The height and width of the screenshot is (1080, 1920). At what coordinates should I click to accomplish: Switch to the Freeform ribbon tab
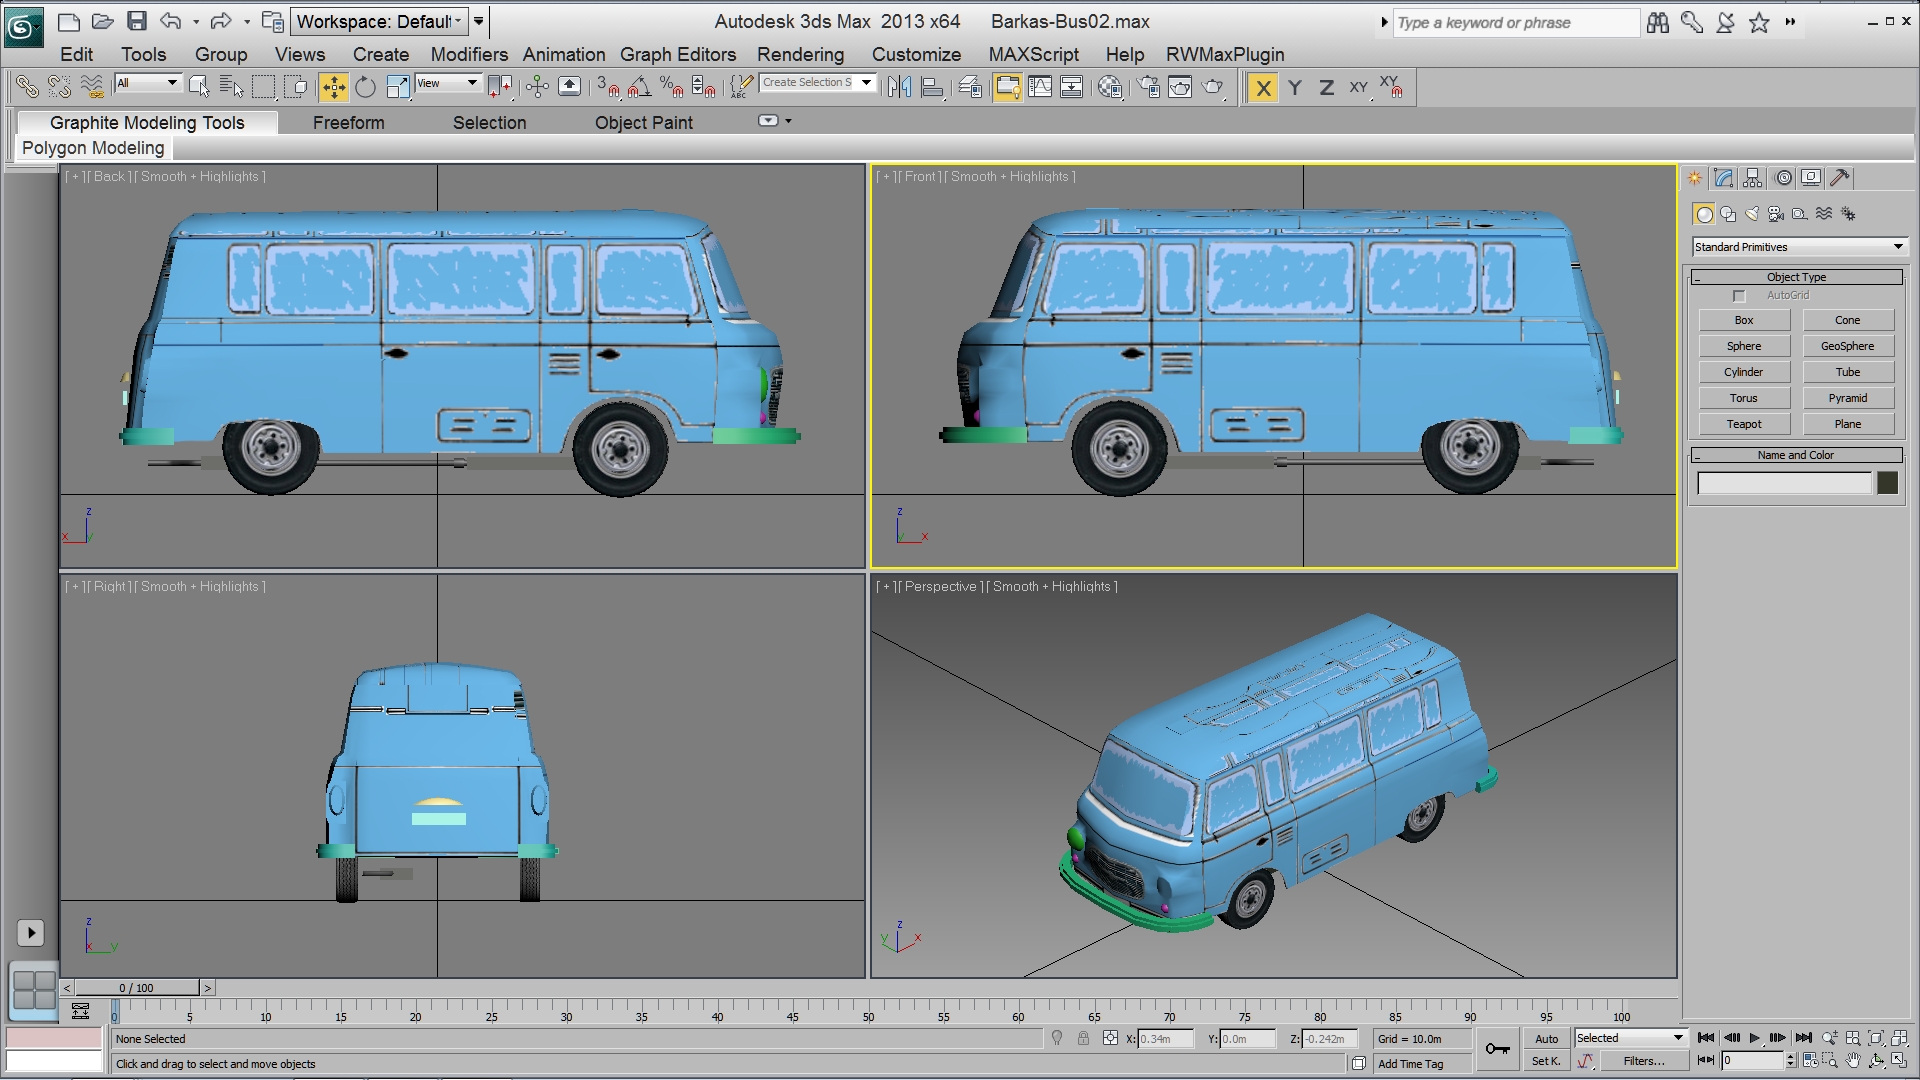(x=348, y=123)
